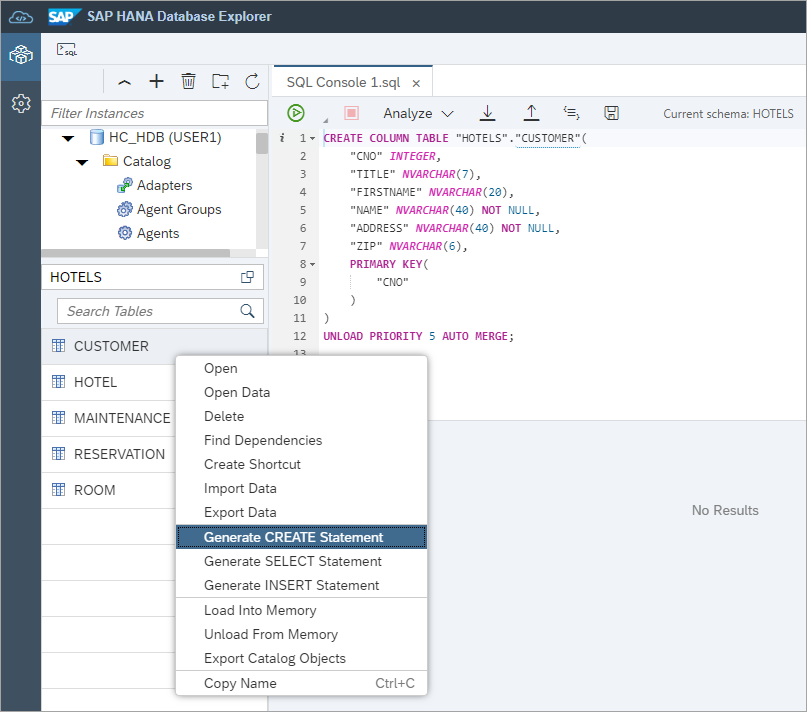Select Load Into Memory

301,610
